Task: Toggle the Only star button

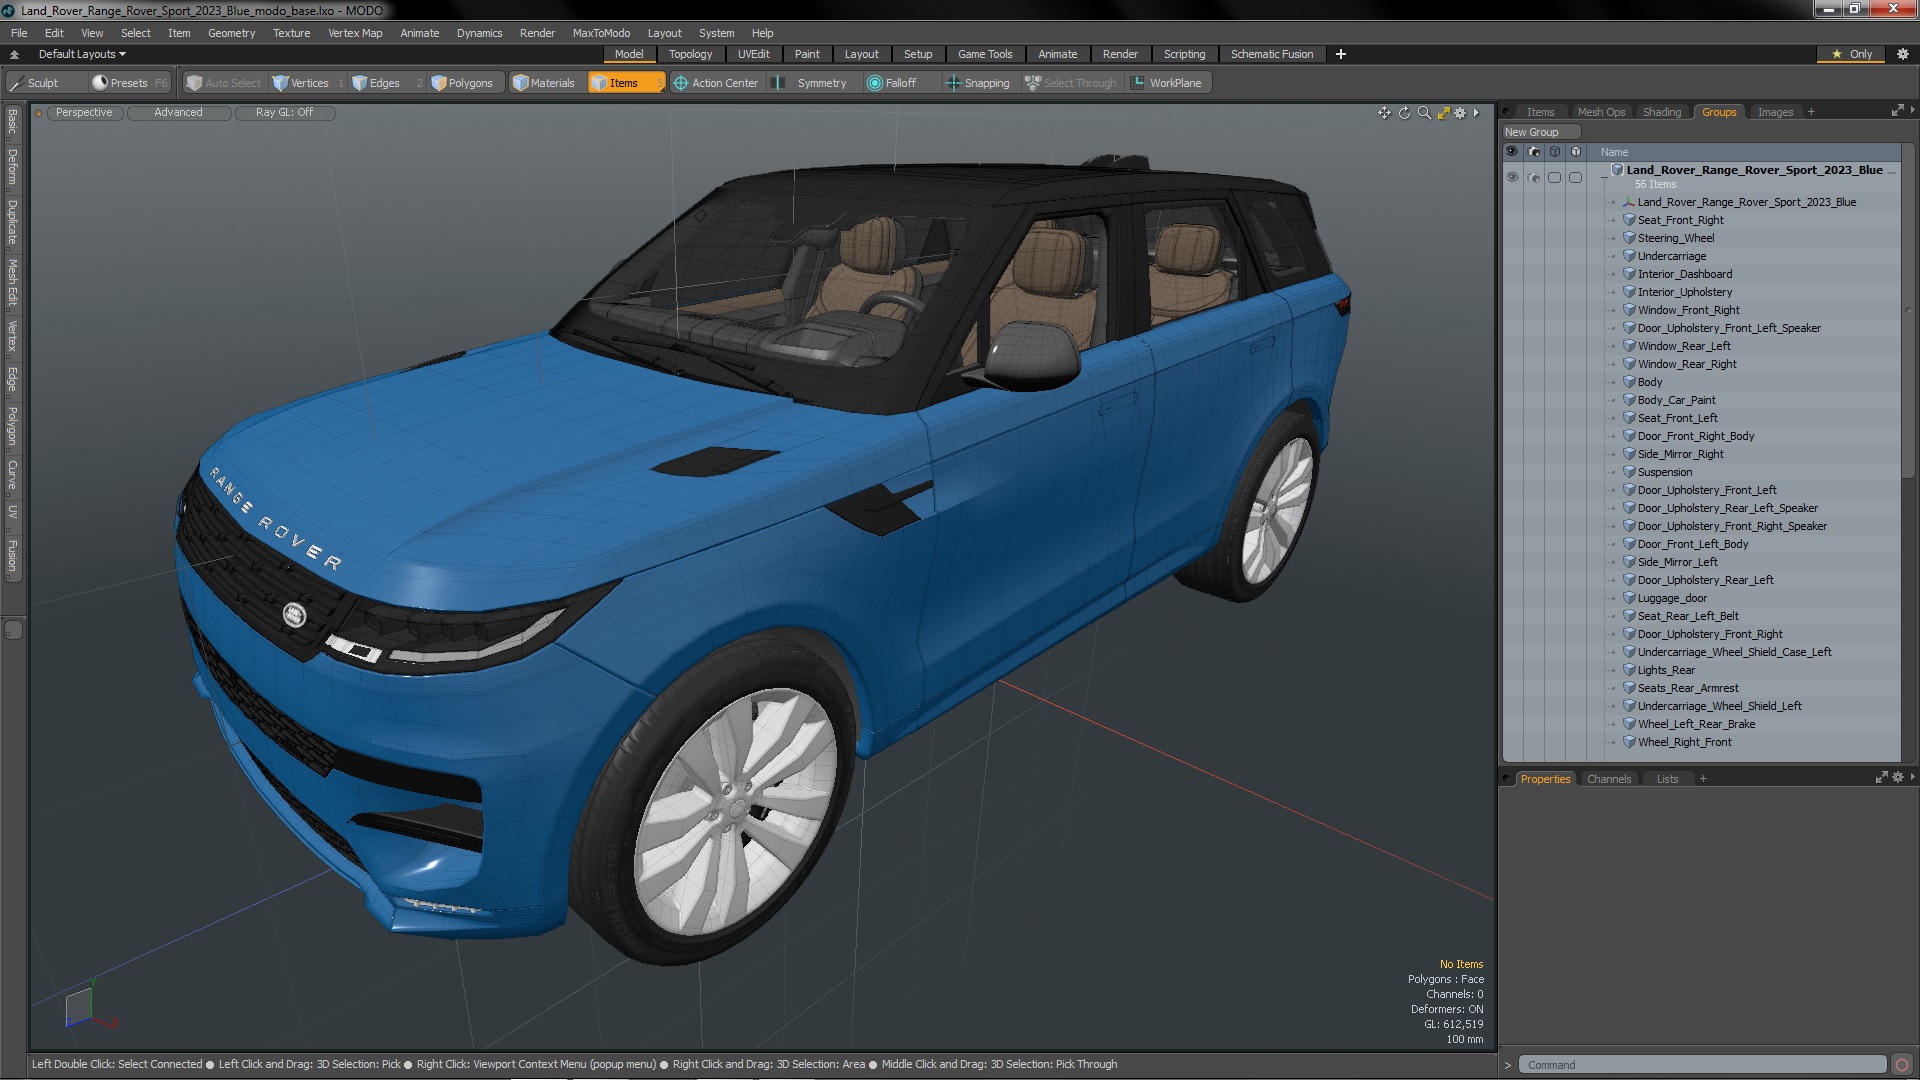Action: [x=1851, y=54]
